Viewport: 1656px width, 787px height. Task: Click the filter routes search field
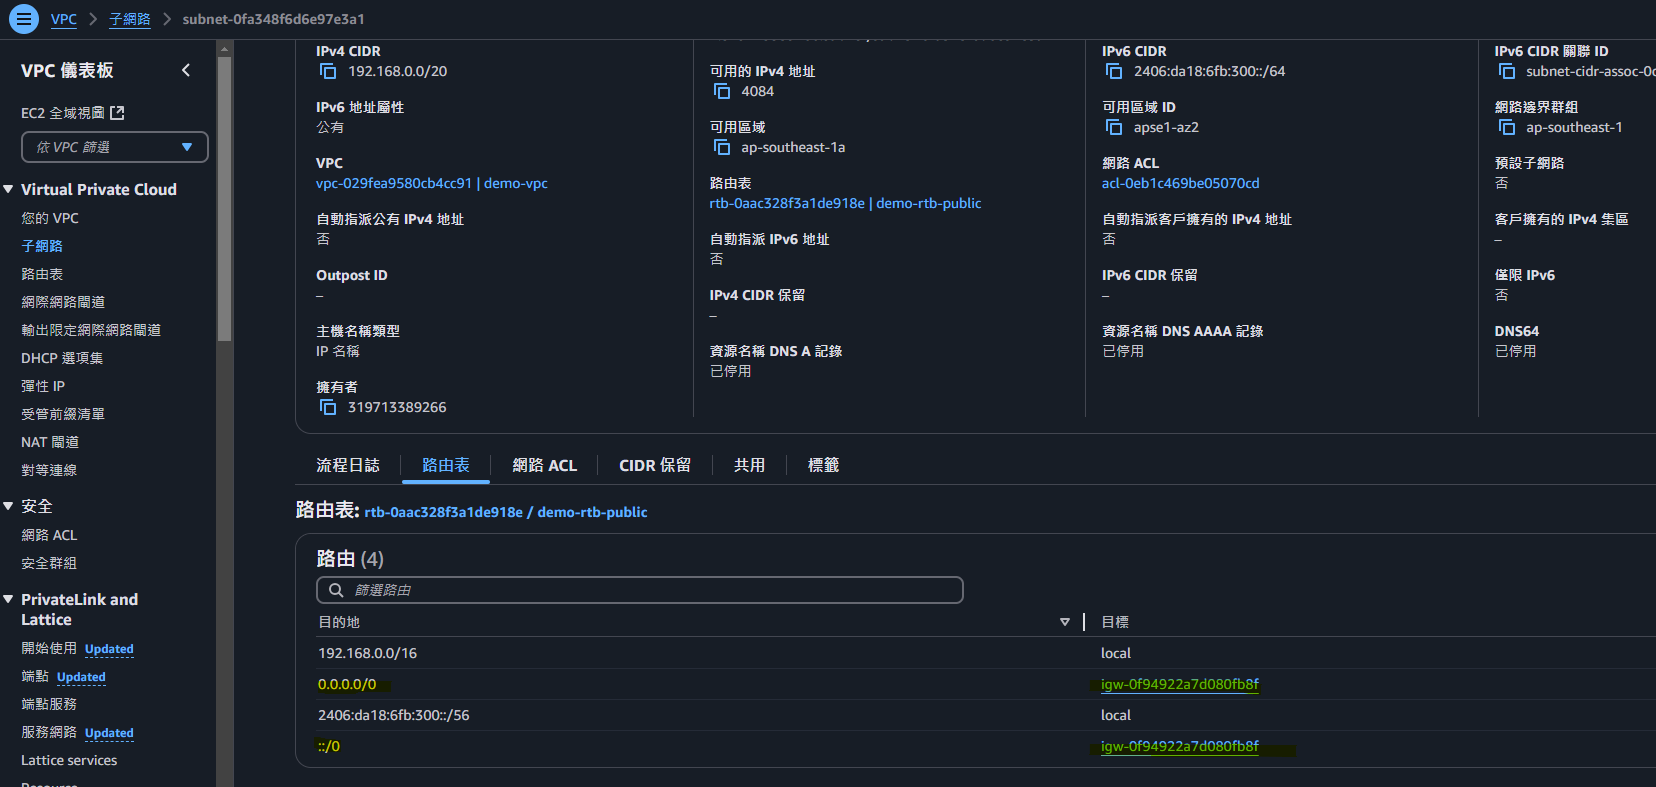coord(640,590)
